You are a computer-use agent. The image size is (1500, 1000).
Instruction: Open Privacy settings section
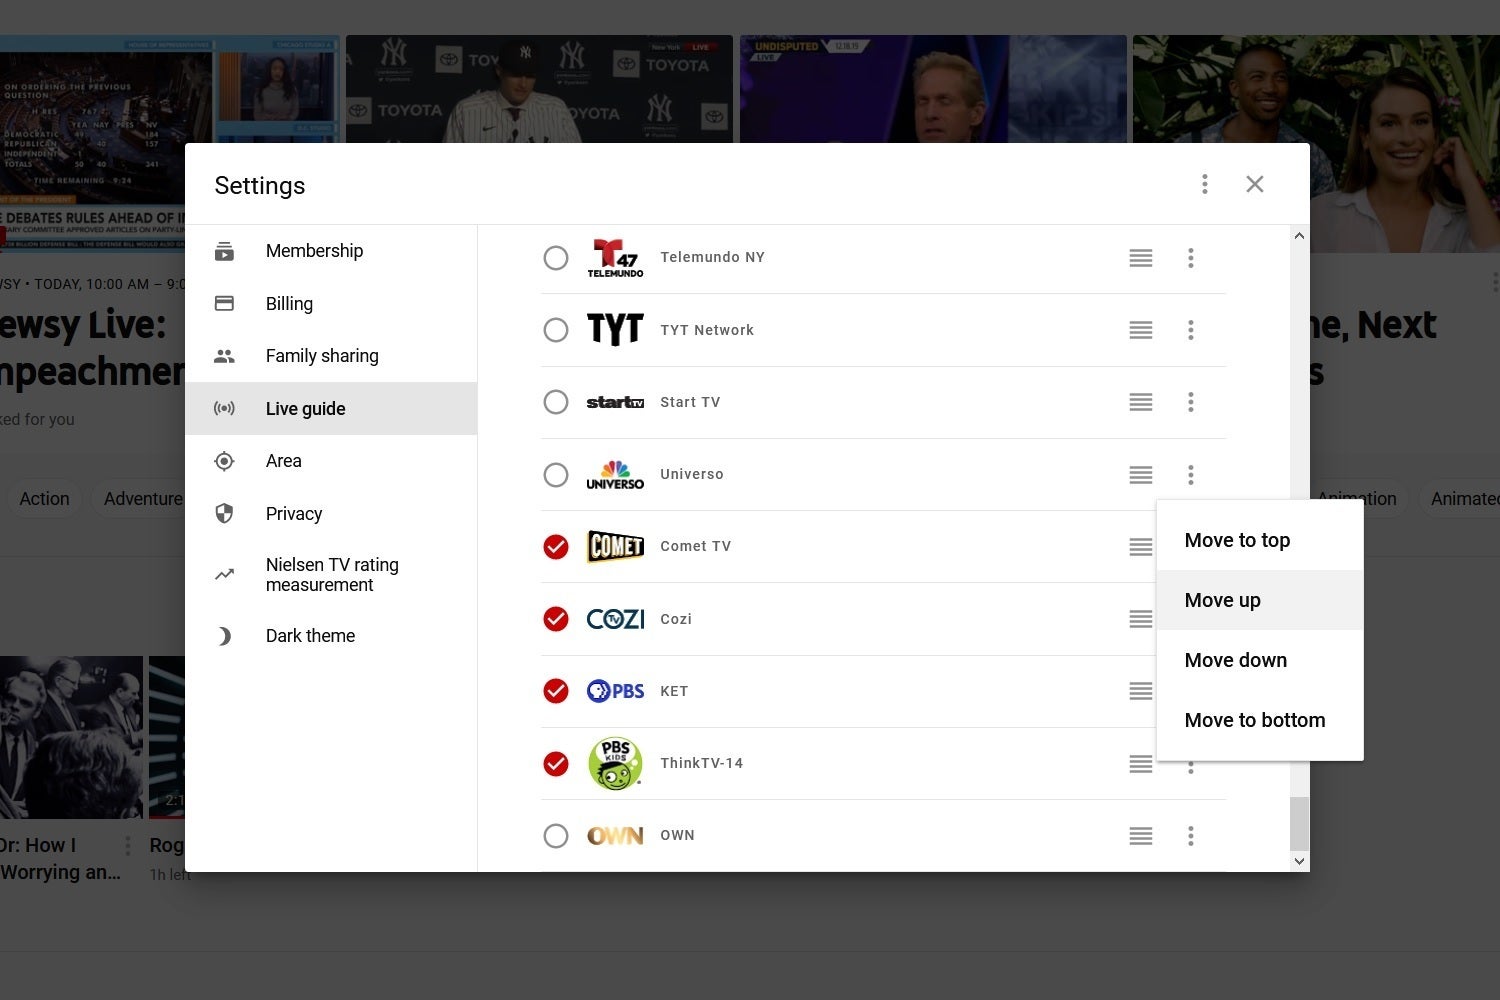coord(331,513)
